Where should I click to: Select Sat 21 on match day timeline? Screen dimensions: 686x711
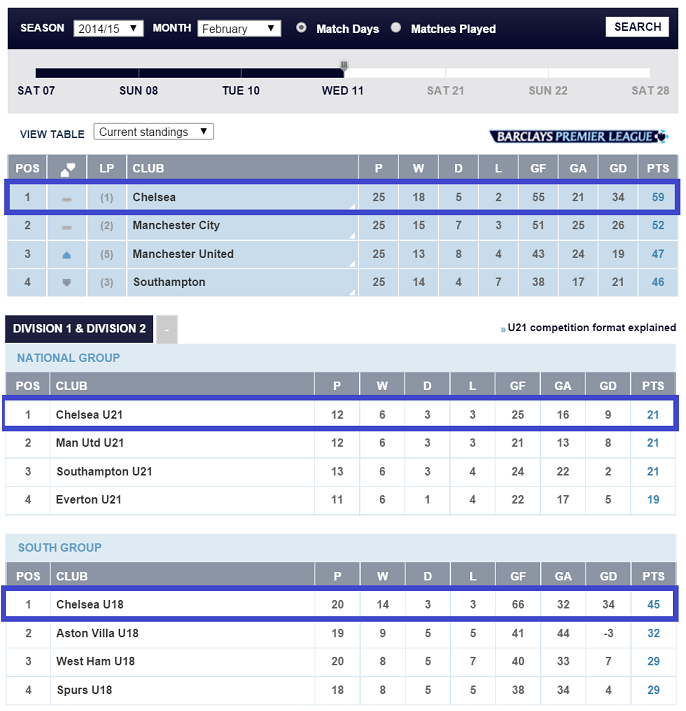point(445,90)
